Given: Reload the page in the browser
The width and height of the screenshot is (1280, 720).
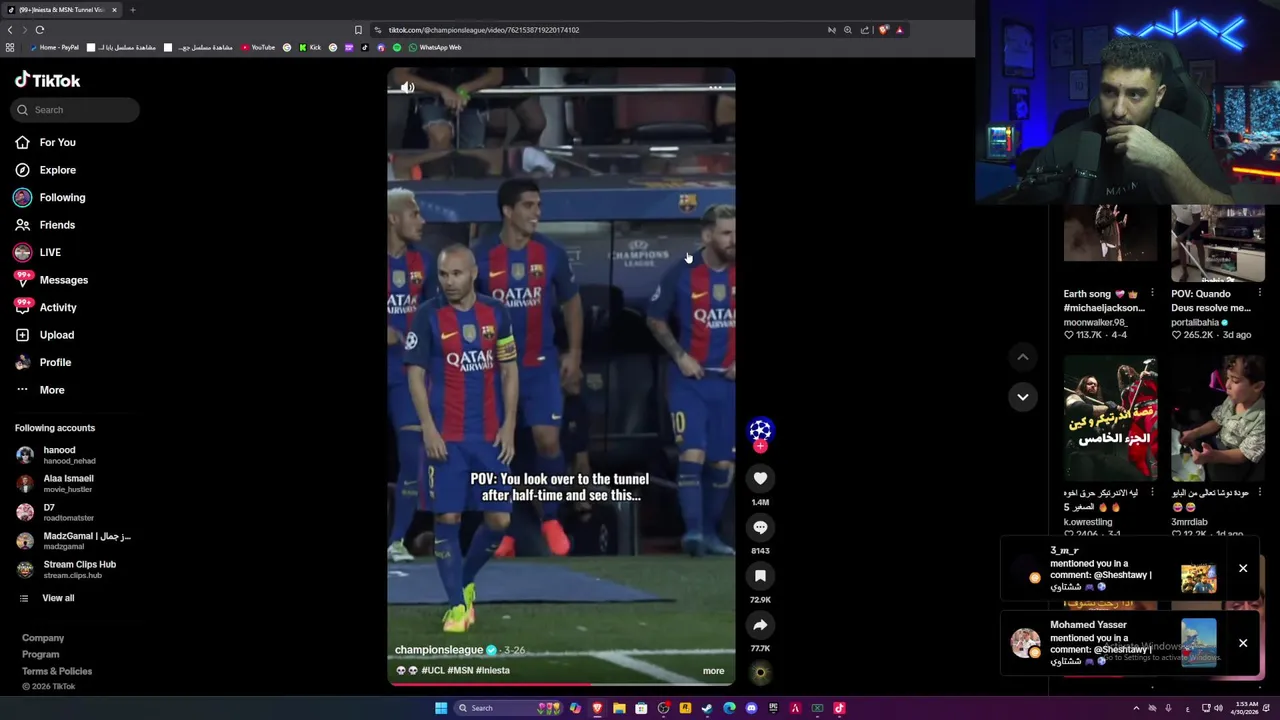Looking at the screenshot, I should click(x=40, y=30).
